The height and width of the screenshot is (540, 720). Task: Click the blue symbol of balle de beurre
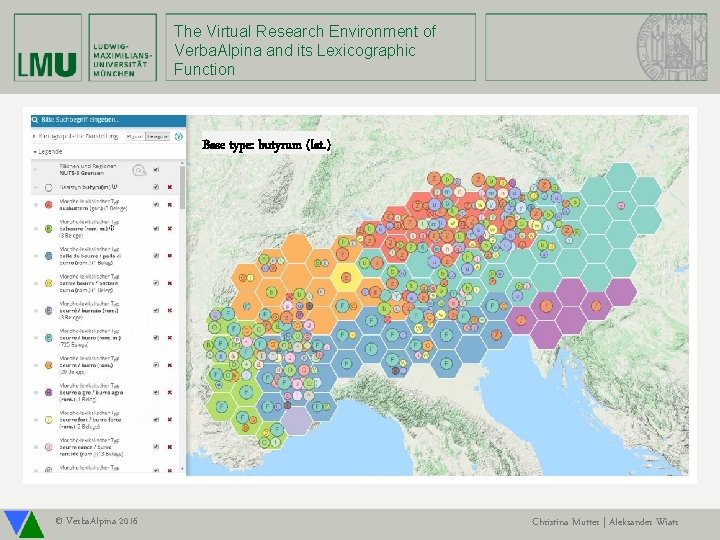click(x=49, y=256)
